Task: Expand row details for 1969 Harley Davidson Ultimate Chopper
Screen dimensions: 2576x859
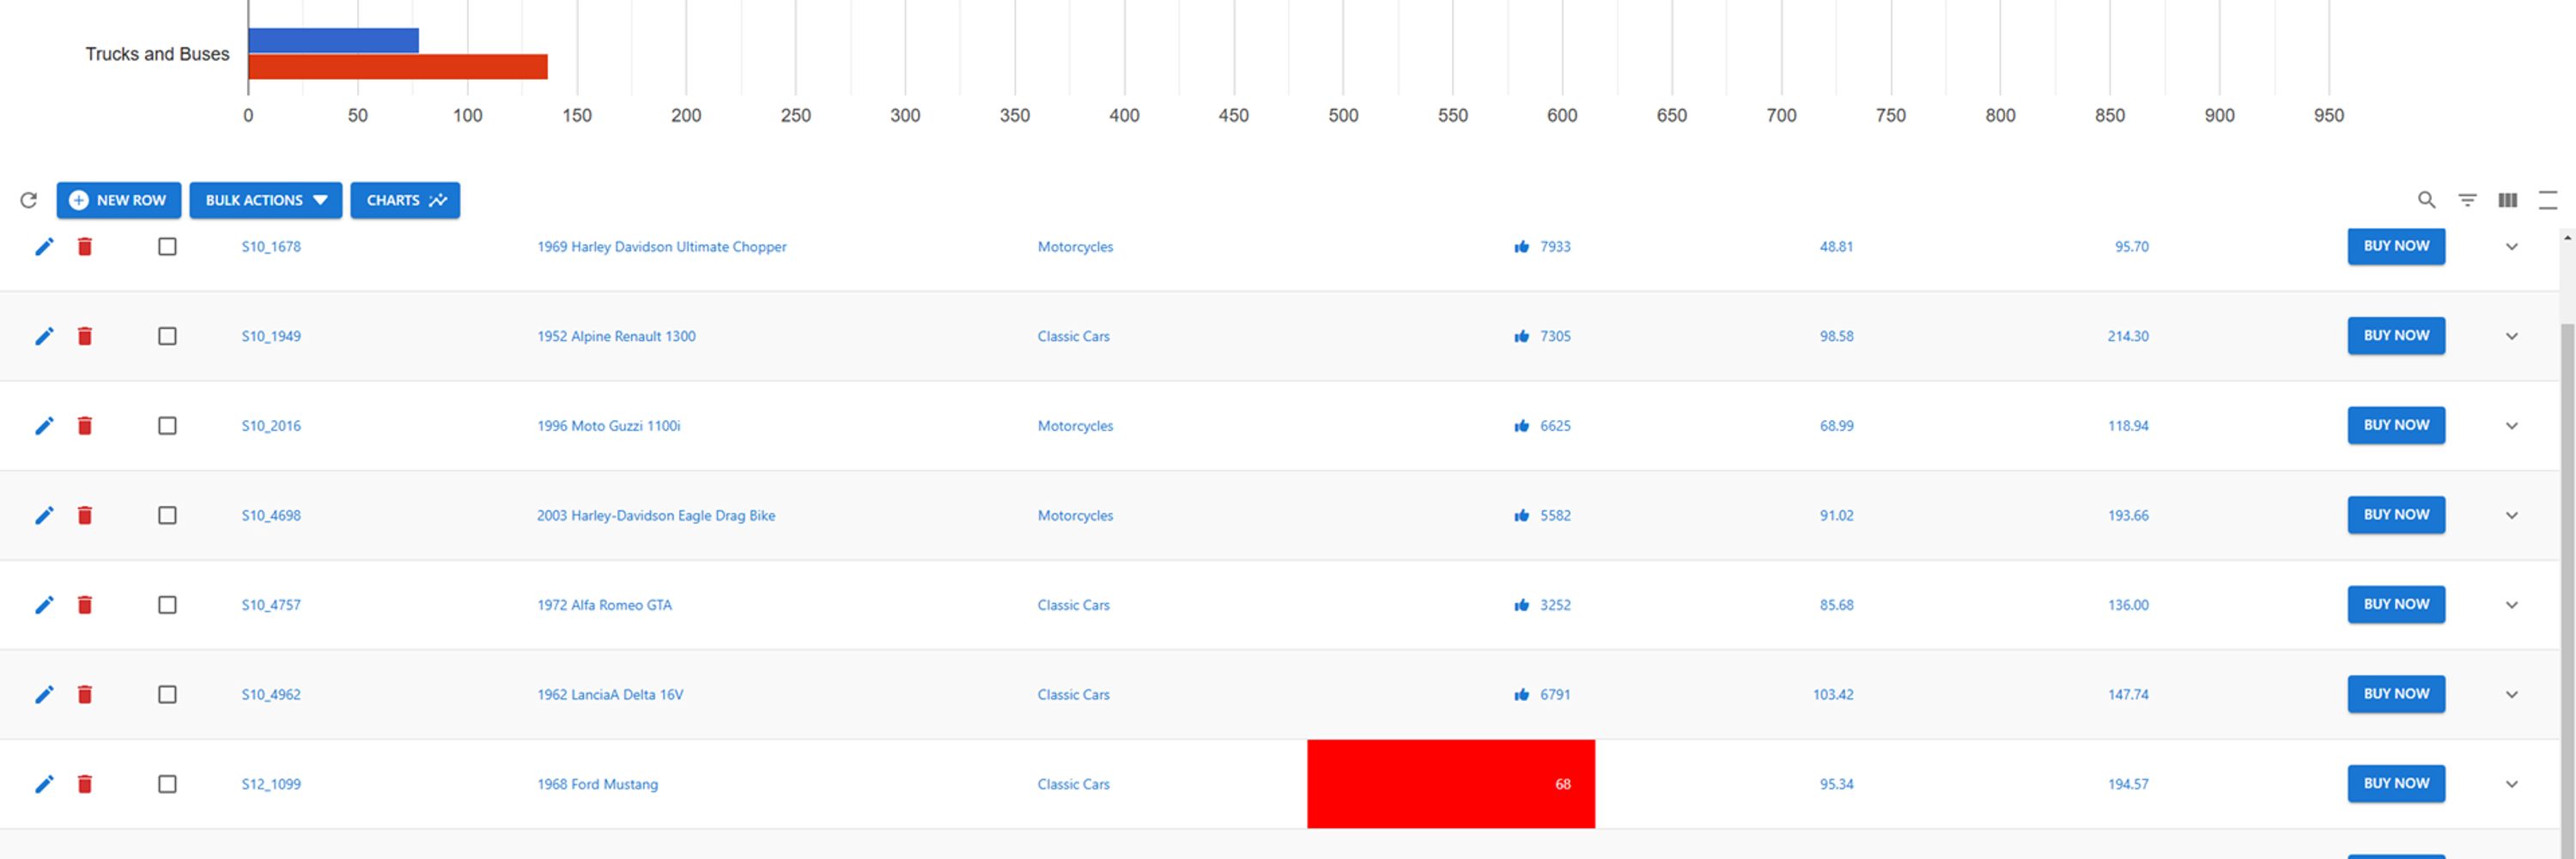Action: pos(2511,247)
